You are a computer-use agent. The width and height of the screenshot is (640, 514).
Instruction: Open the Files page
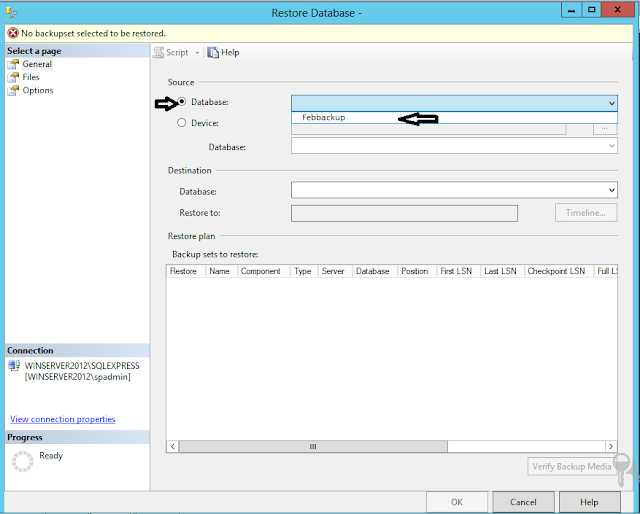pos(31,77)
